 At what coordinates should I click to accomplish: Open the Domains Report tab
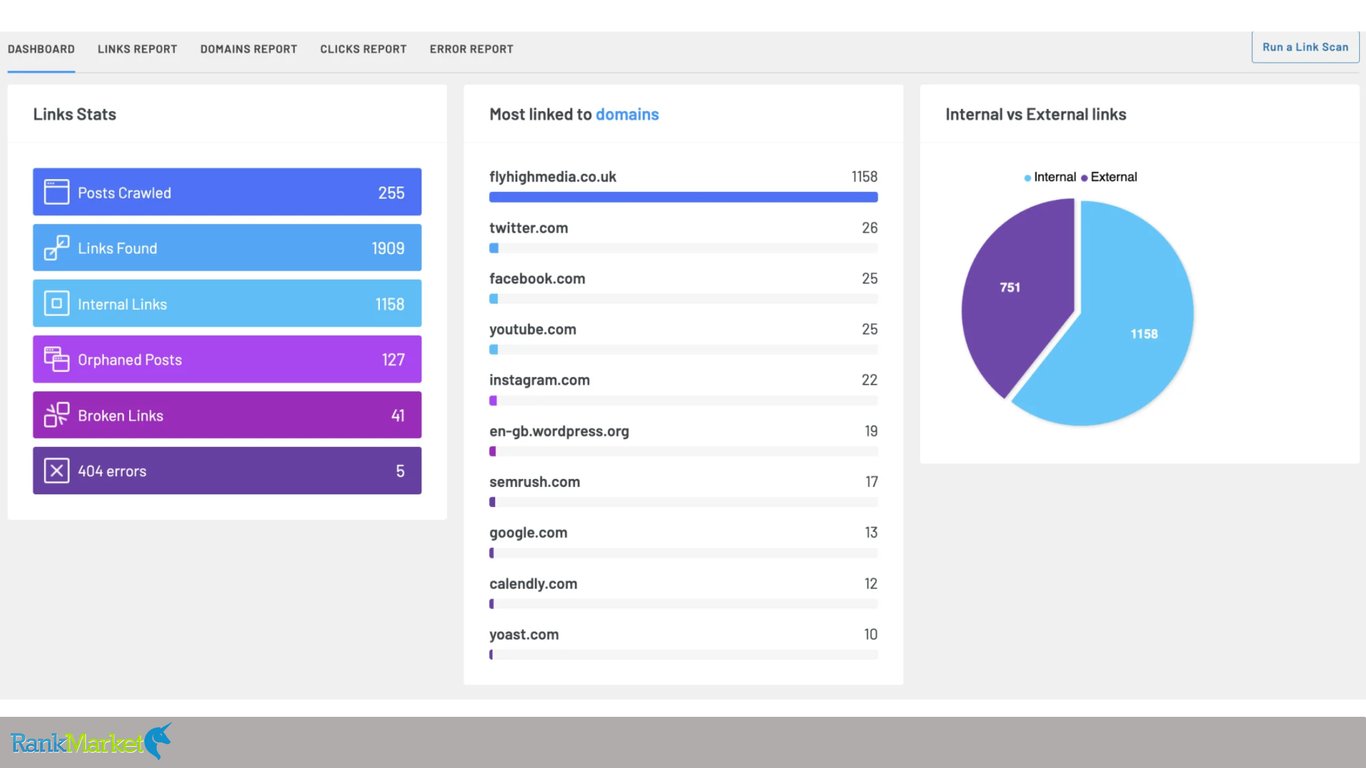248,49
